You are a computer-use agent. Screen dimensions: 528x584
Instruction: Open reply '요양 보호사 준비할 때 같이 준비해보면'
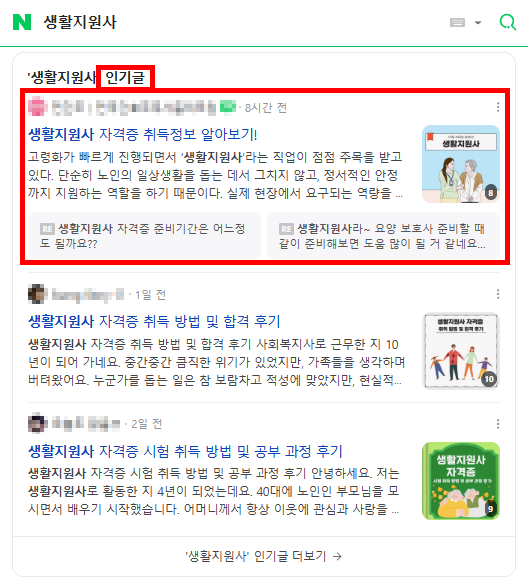click(384, 236)
